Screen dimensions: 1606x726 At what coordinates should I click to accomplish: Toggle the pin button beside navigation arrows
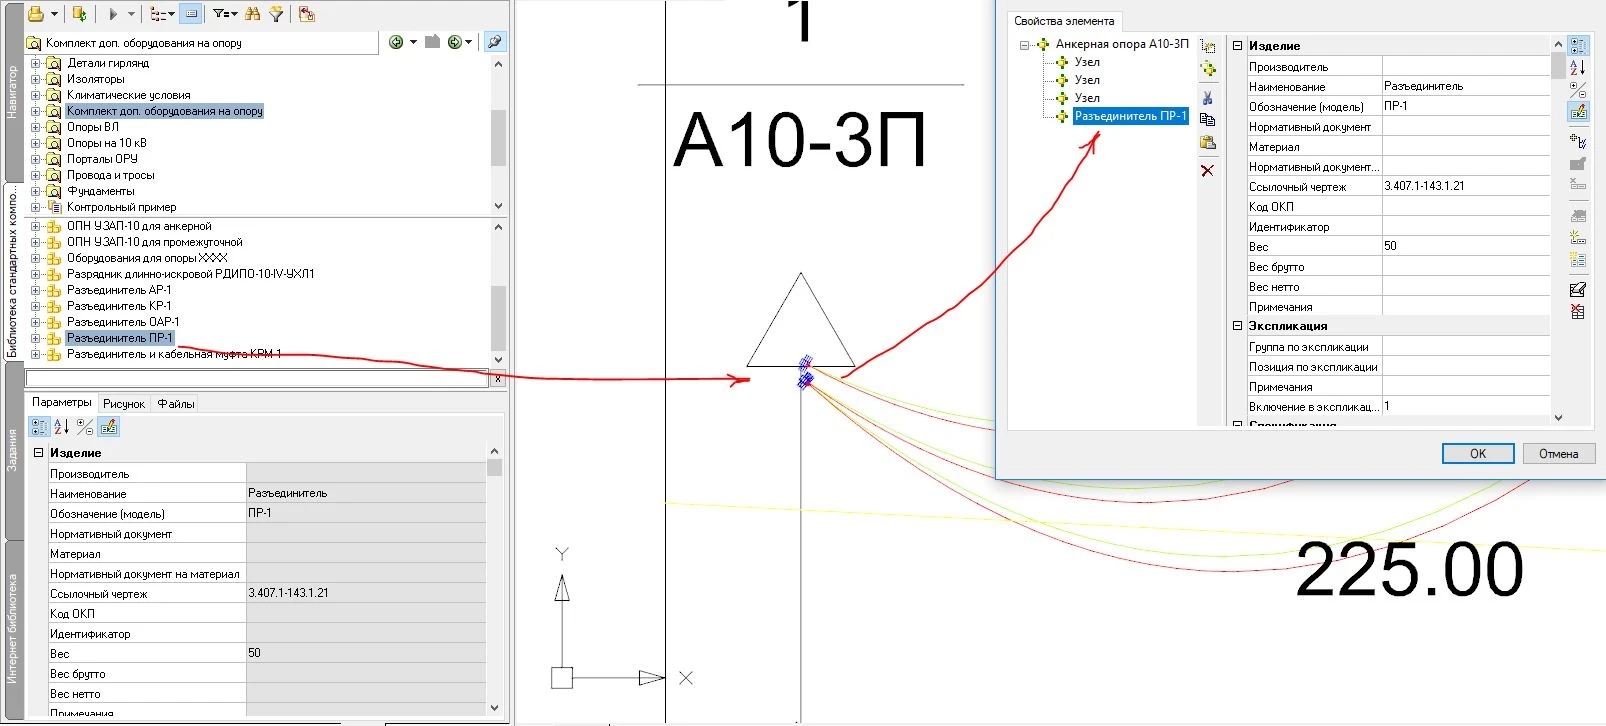tap(494, 42)
